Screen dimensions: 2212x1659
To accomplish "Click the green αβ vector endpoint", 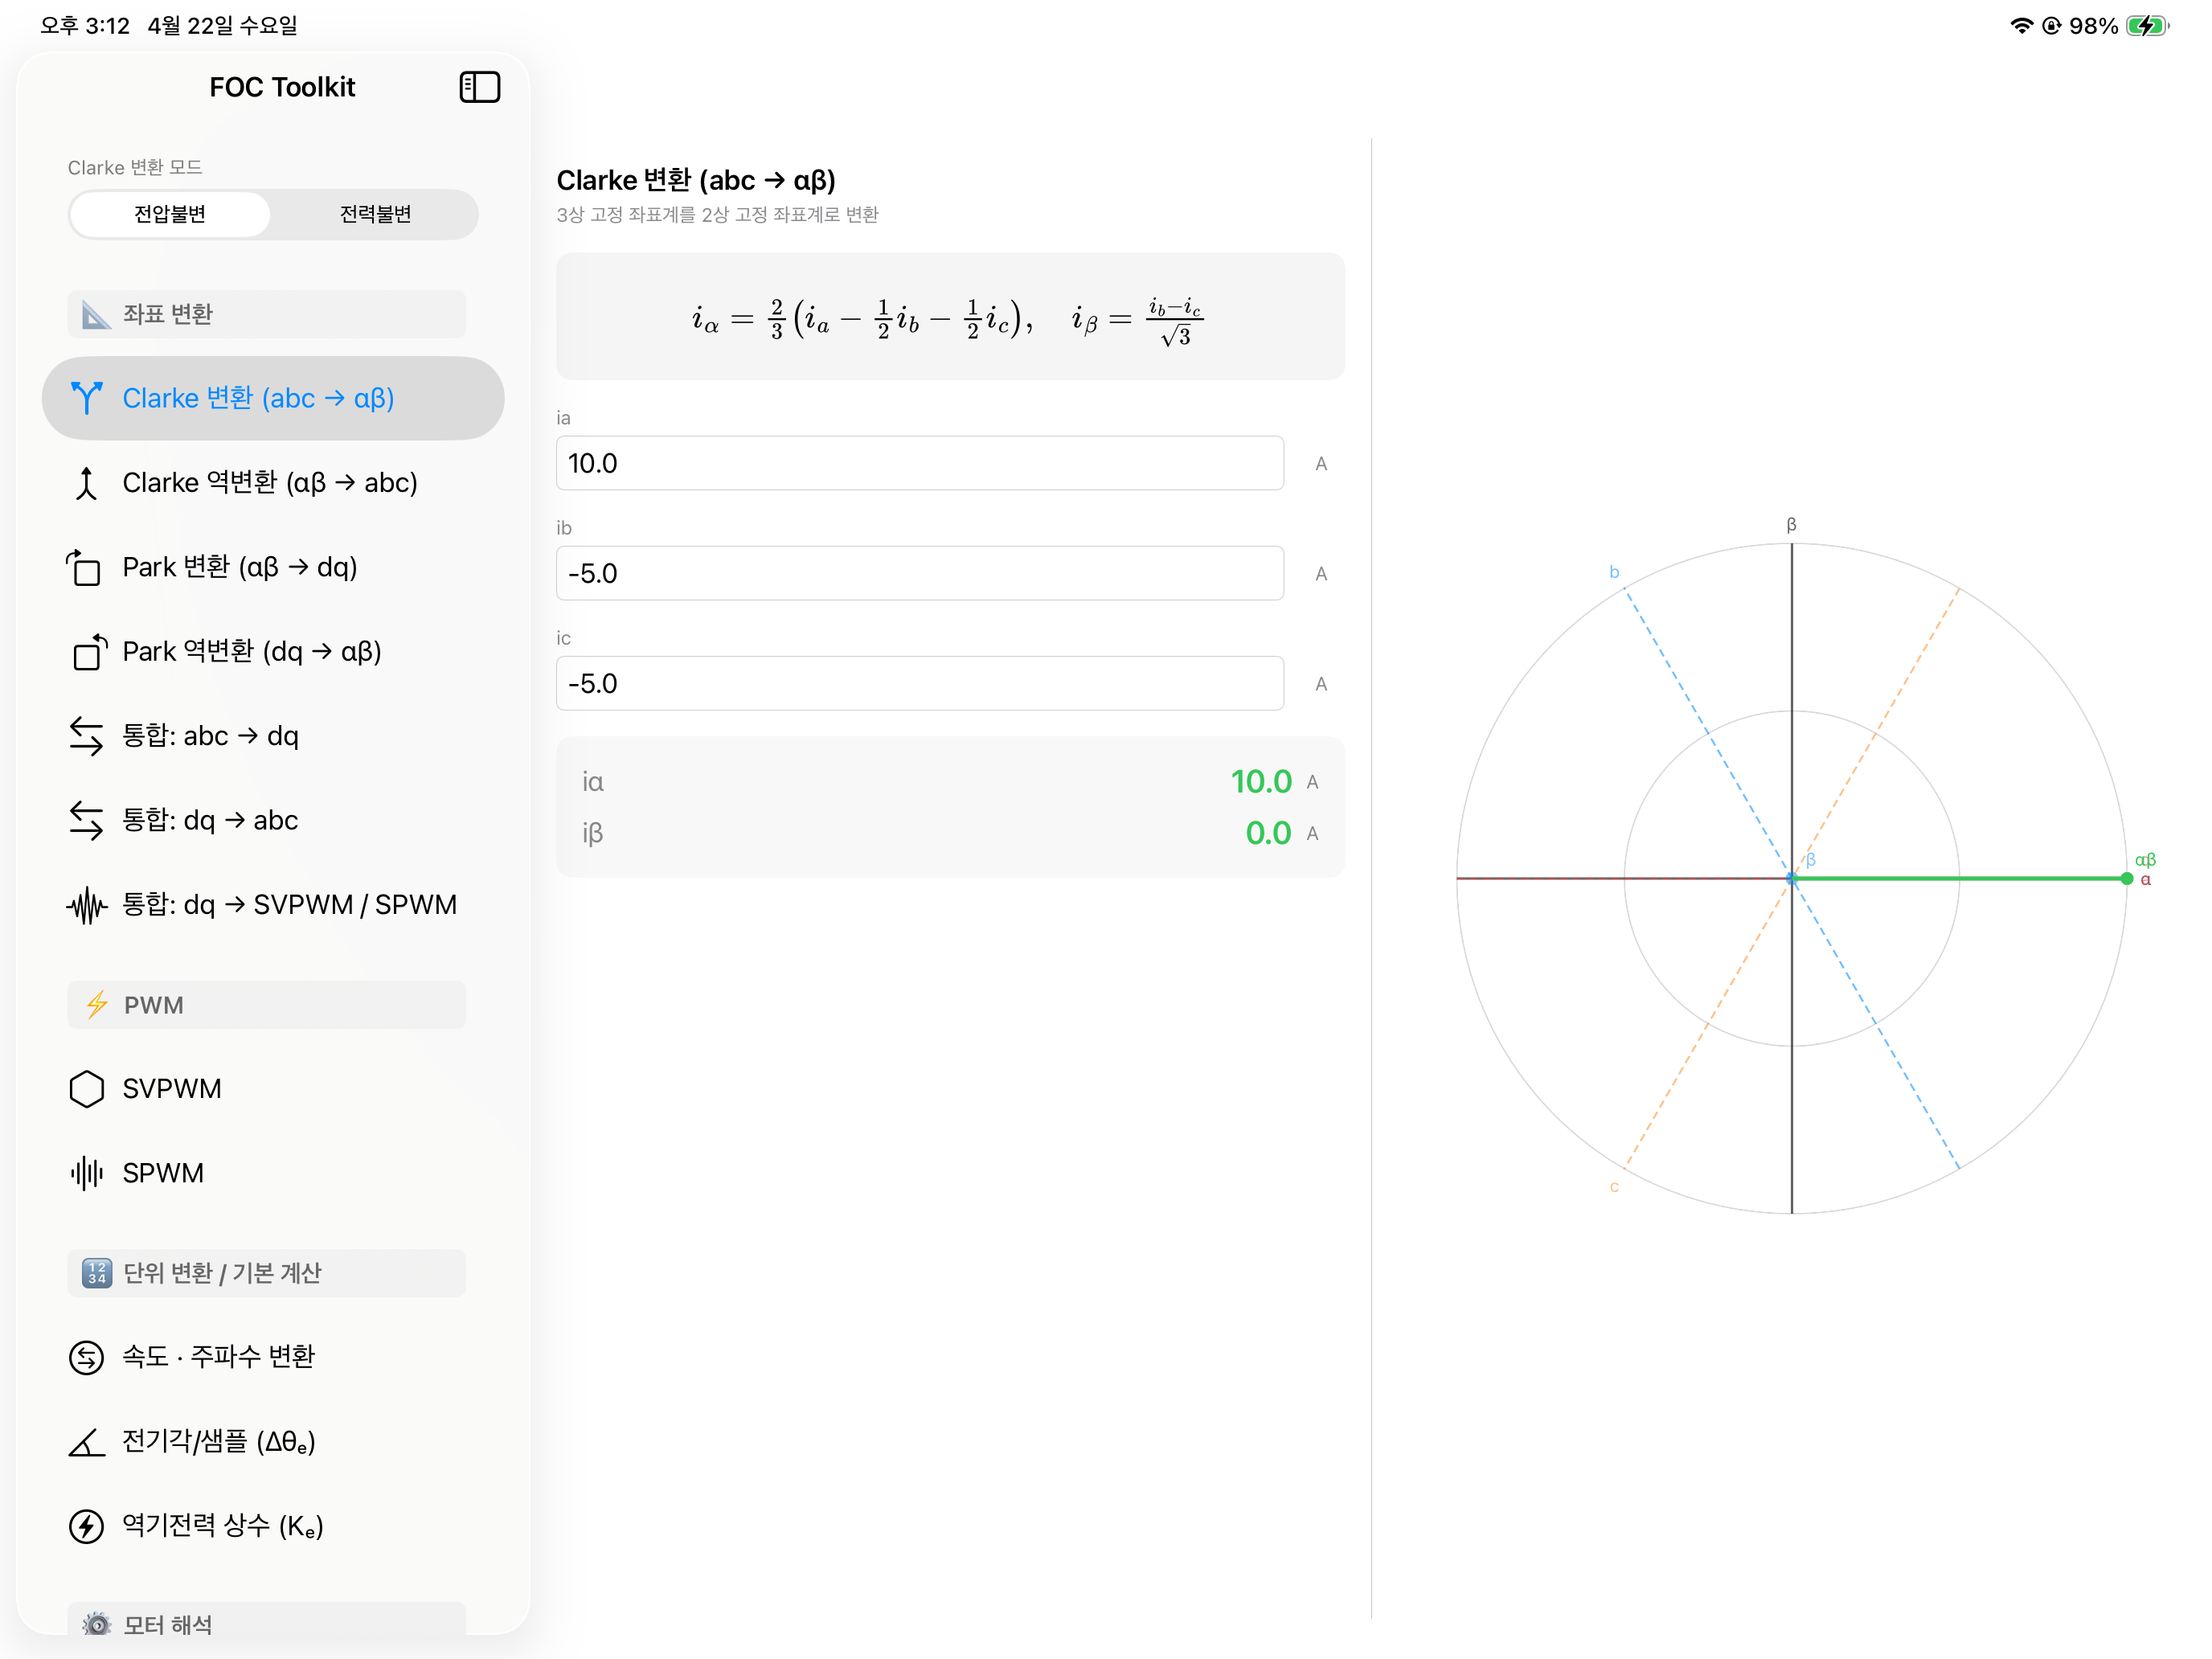I will pos(2126,878).
